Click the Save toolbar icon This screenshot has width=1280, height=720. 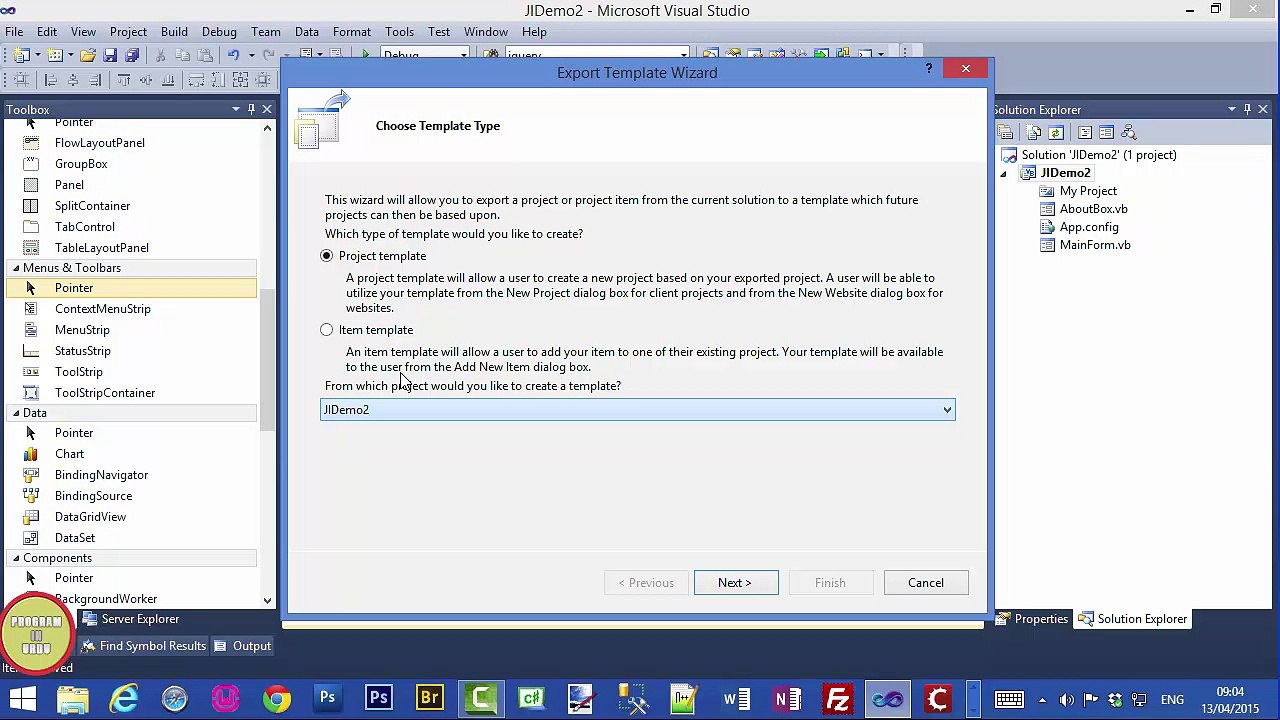[x=110, y=55]
